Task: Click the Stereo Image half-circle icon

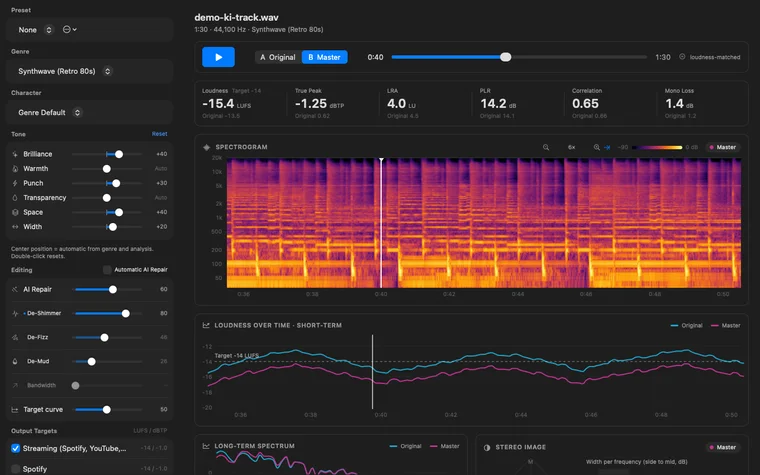Action: pyautogui.click(x=487, y=447)
